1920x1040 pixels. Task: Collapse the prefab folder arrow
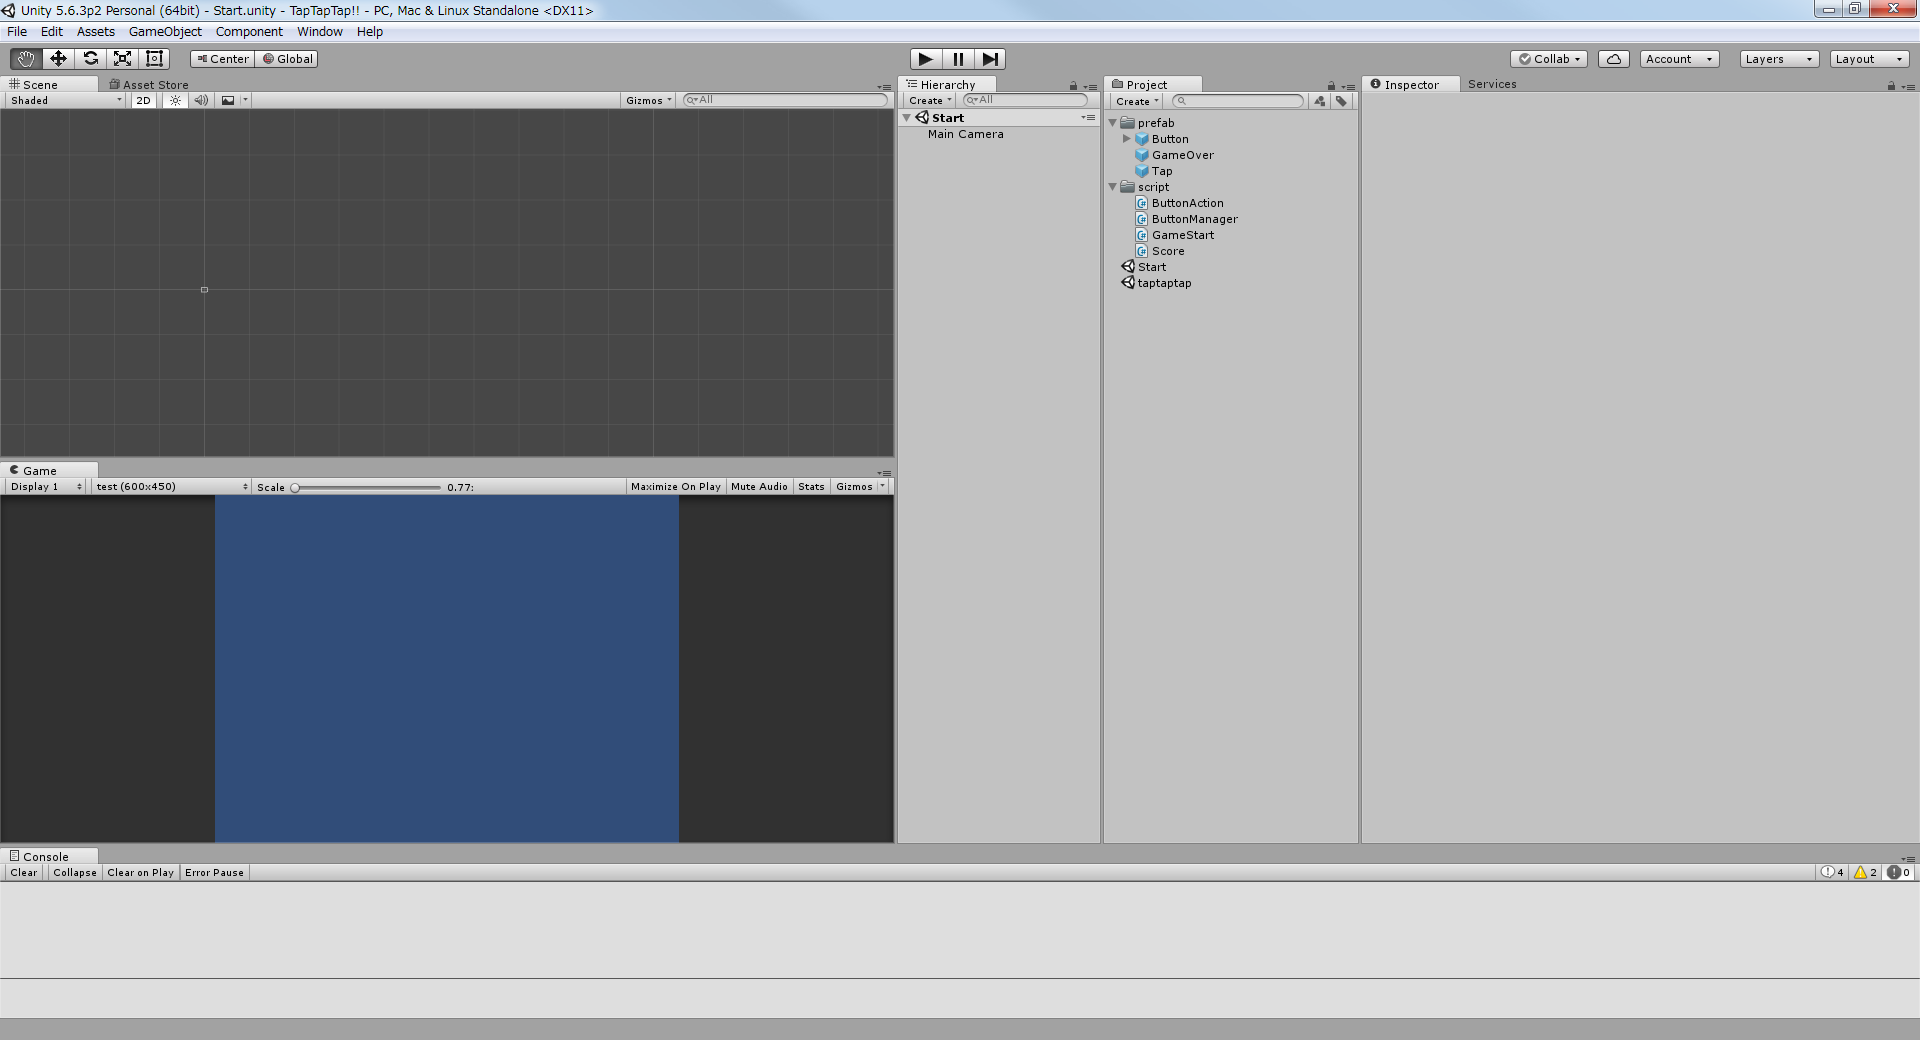click(x=1113, y=123)
